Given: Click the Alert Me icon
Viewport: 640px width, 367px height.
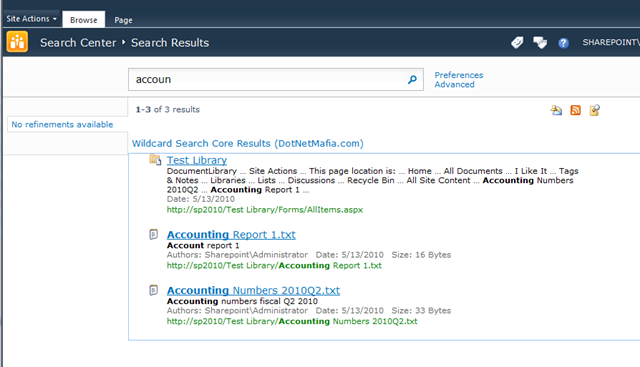Looking at the screenshot, I should (556, 110).
